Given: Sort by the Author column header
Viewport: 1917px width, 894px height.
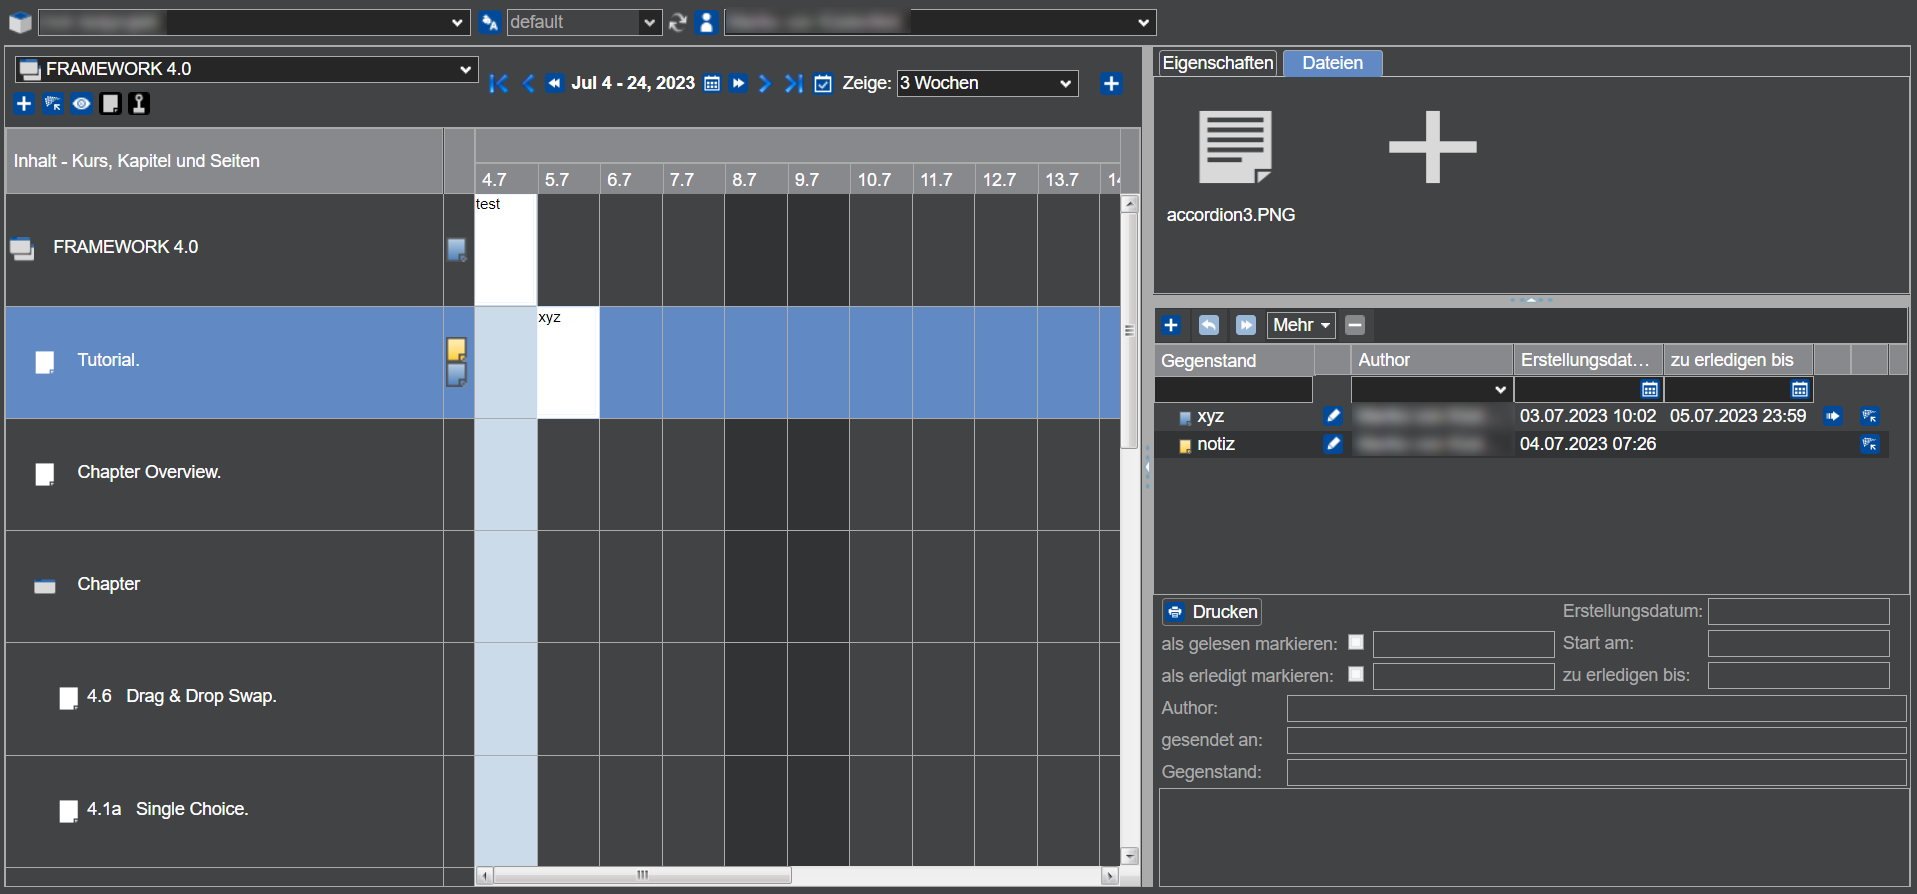Looking at the screenshot, I should click(1432, 360).
